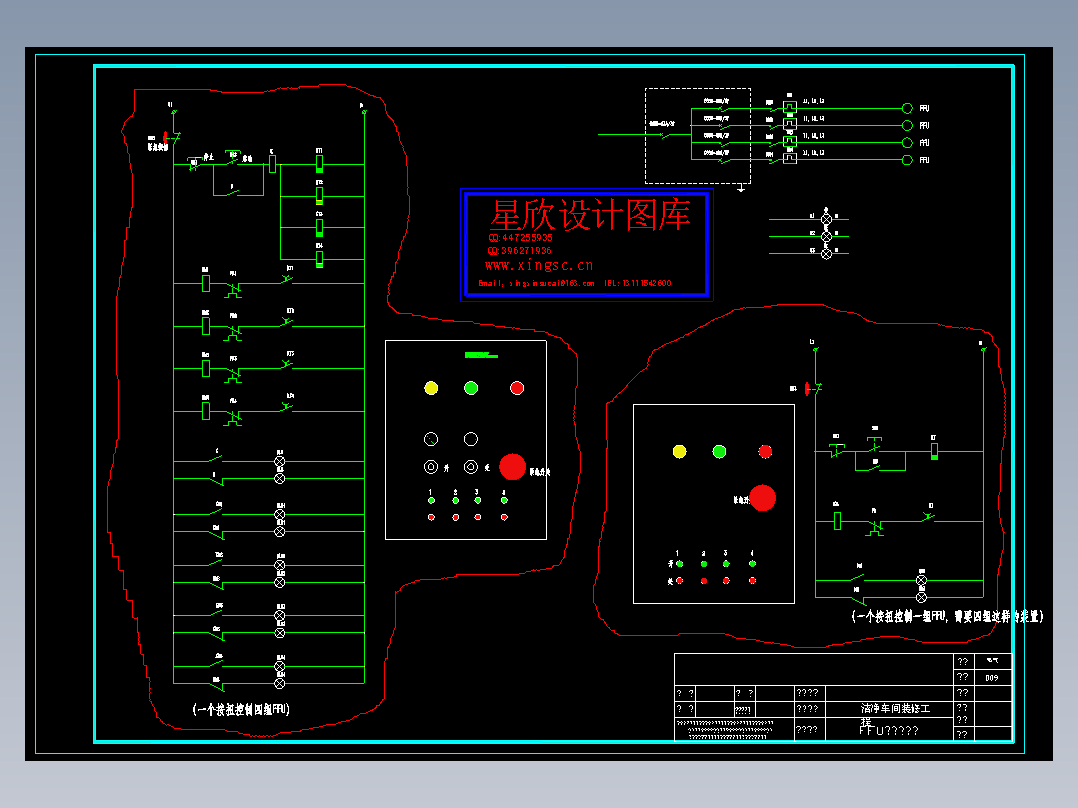Click the caption beginning "(一个按钮控制一组FFU"
This screenshot has height=808, width=1078.
tap(948, 617)
